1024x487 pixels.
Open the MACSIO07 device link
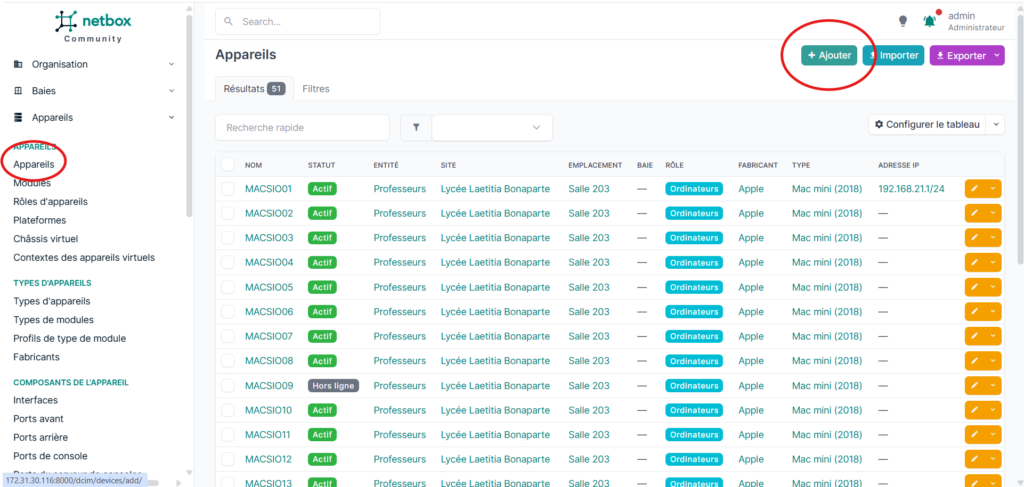pos(268,336)
